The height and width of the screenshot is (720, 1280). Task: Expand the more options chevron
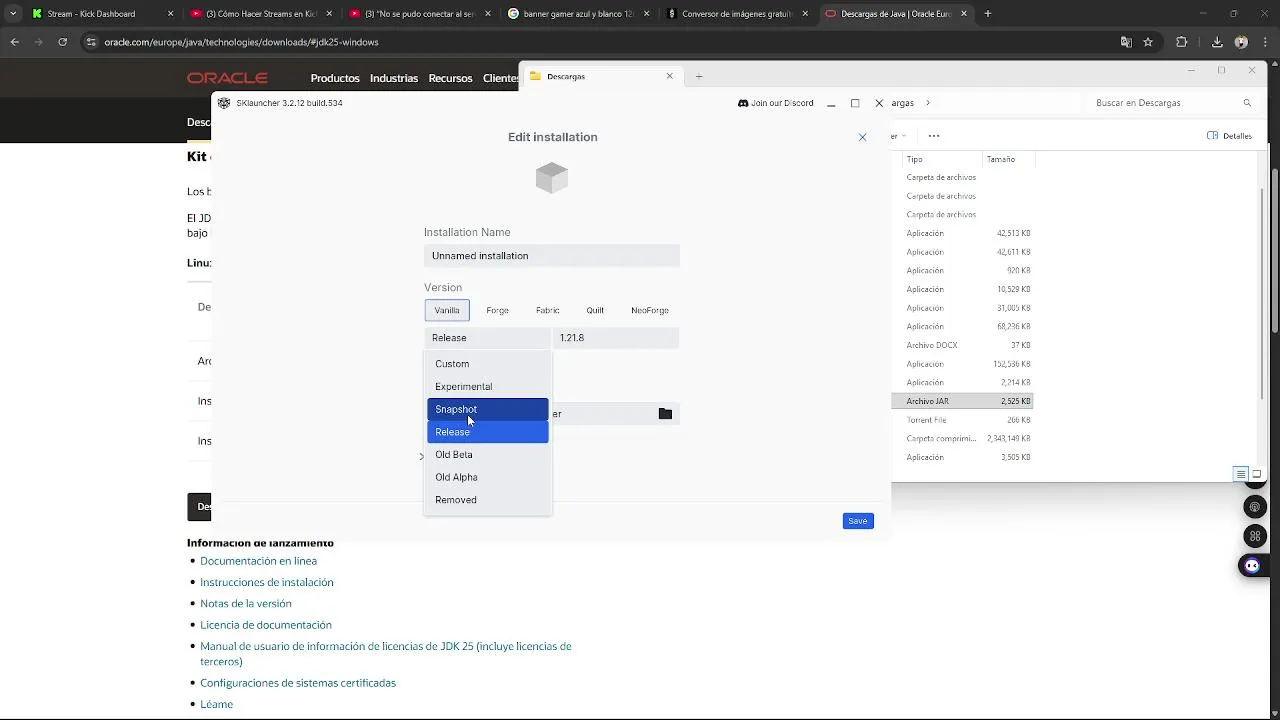pyautogui.click(x=421, y=457)
